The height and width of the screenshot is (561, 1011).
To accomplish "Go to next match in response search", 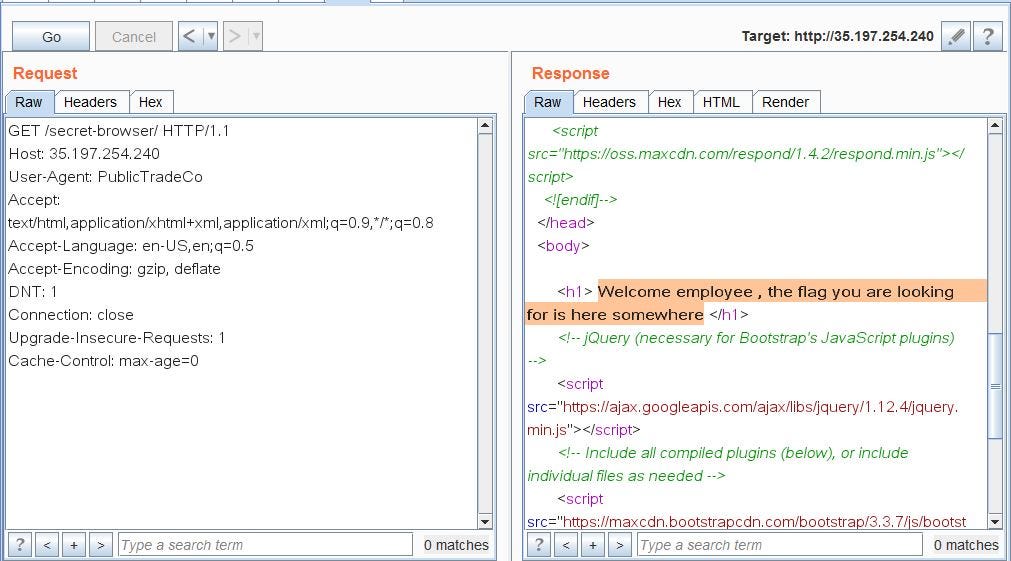I will point(620,545).
